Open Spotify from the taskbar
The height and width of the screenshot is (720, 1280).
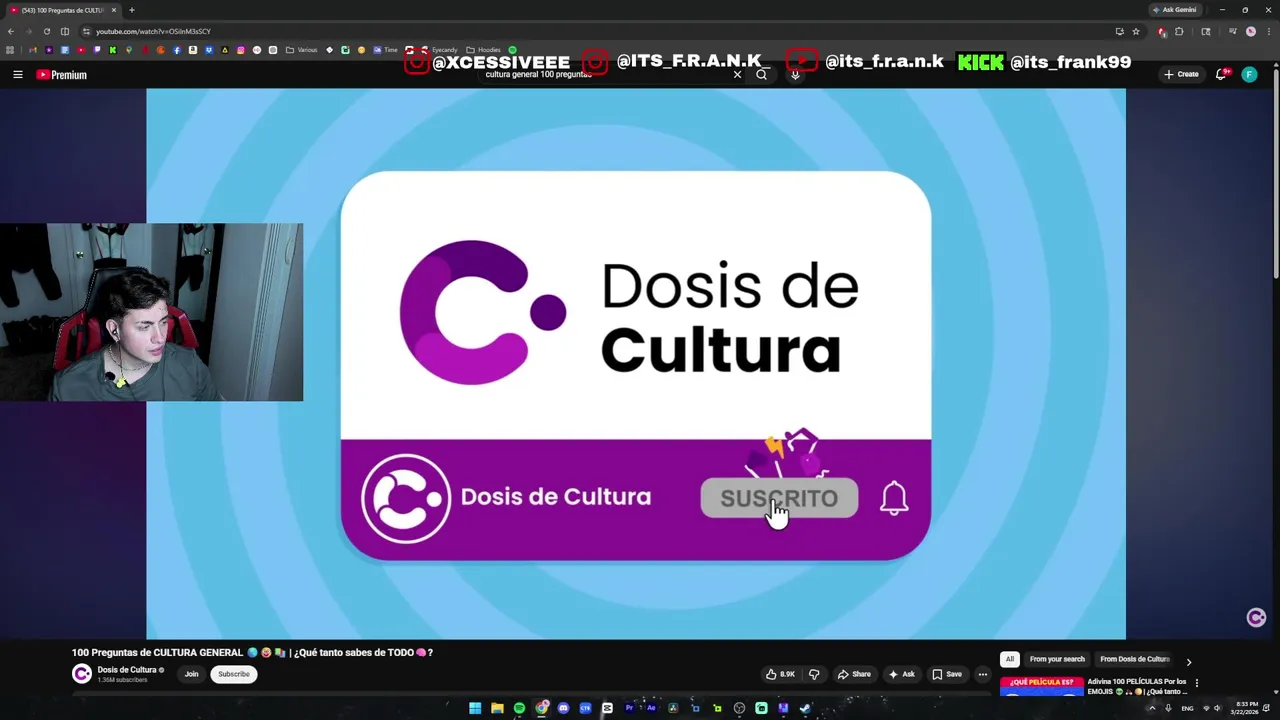519,708
